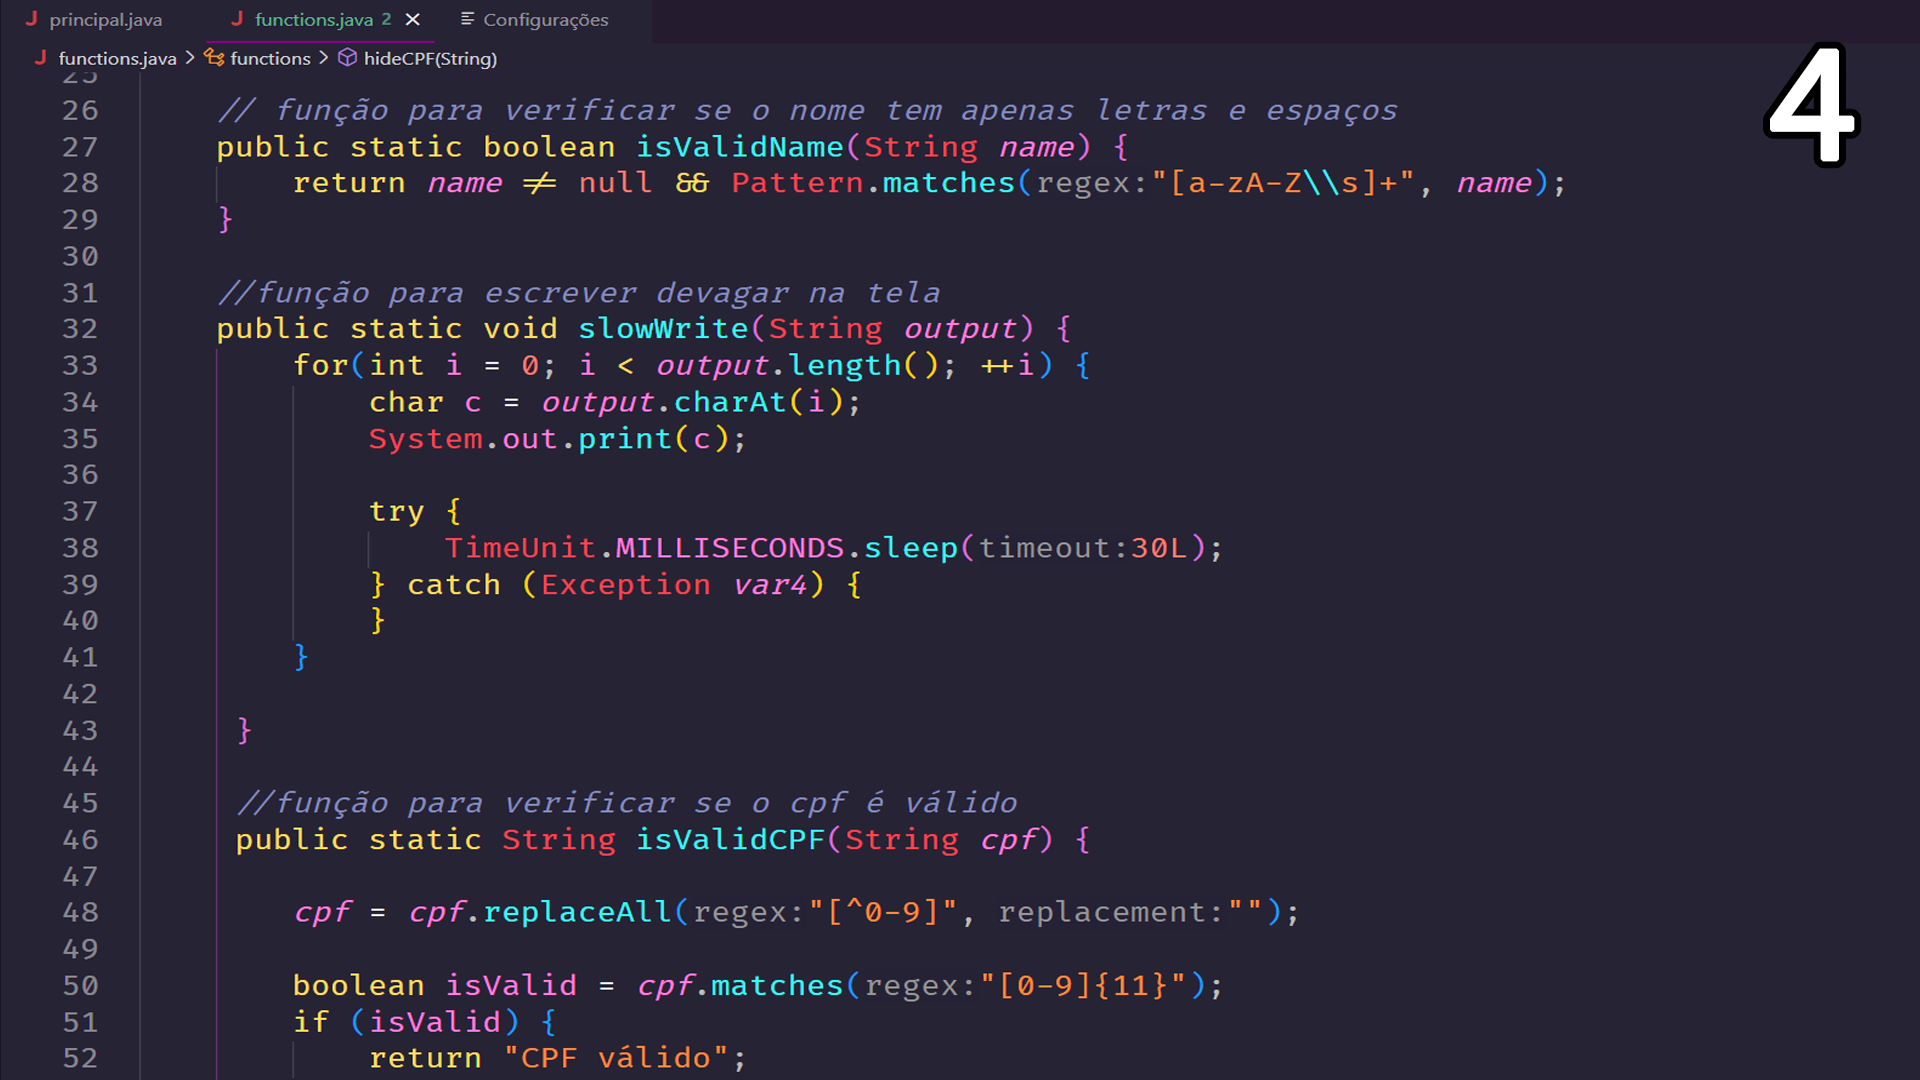Click MILLISECONDS on line 38
The width and height of the screenshot is (1920, 1080).
730,548
